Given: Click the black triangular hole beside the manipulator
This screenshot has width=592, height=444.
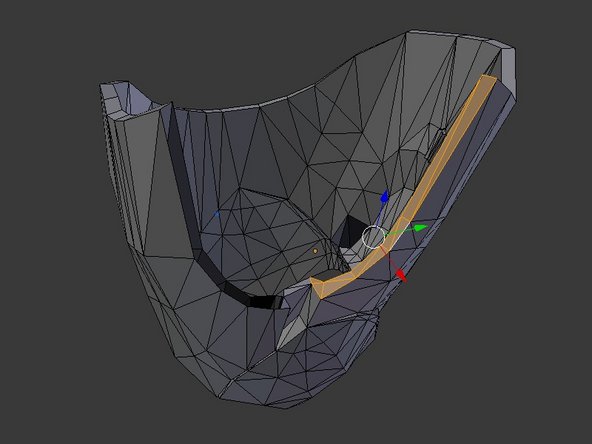Looking at the screenshot, I should click(350, 231).
